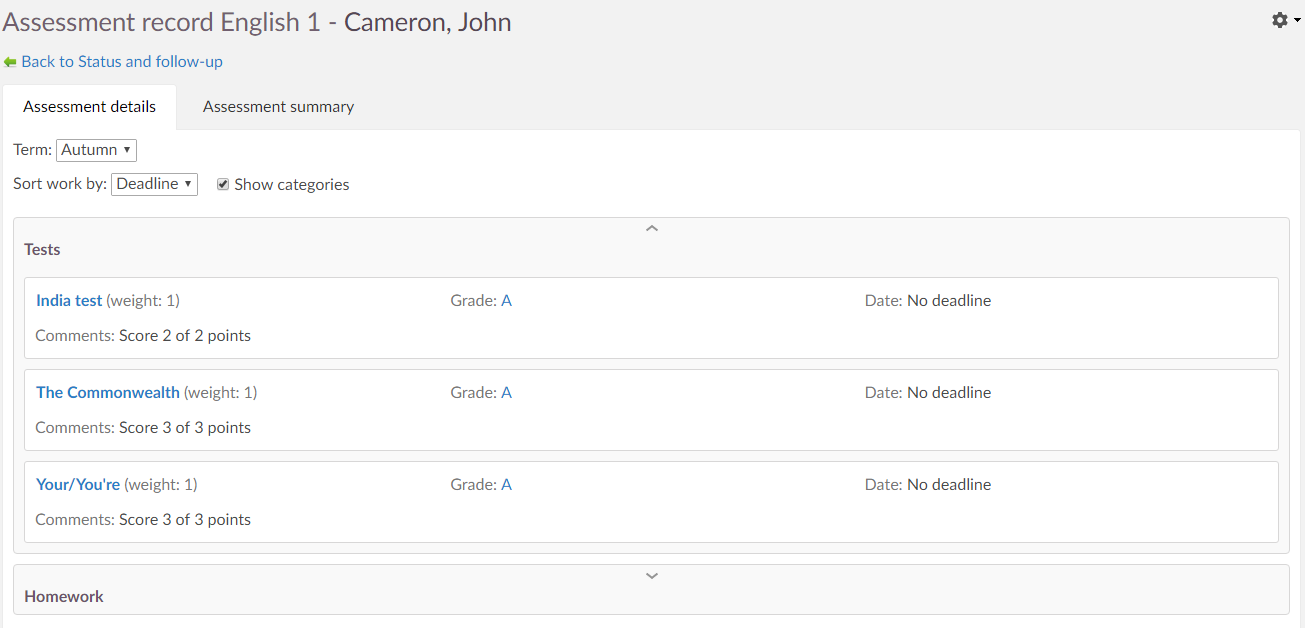Select the Assessment details tab
Viewport: 1305px width, 628px height.
[x=90, y=107]
